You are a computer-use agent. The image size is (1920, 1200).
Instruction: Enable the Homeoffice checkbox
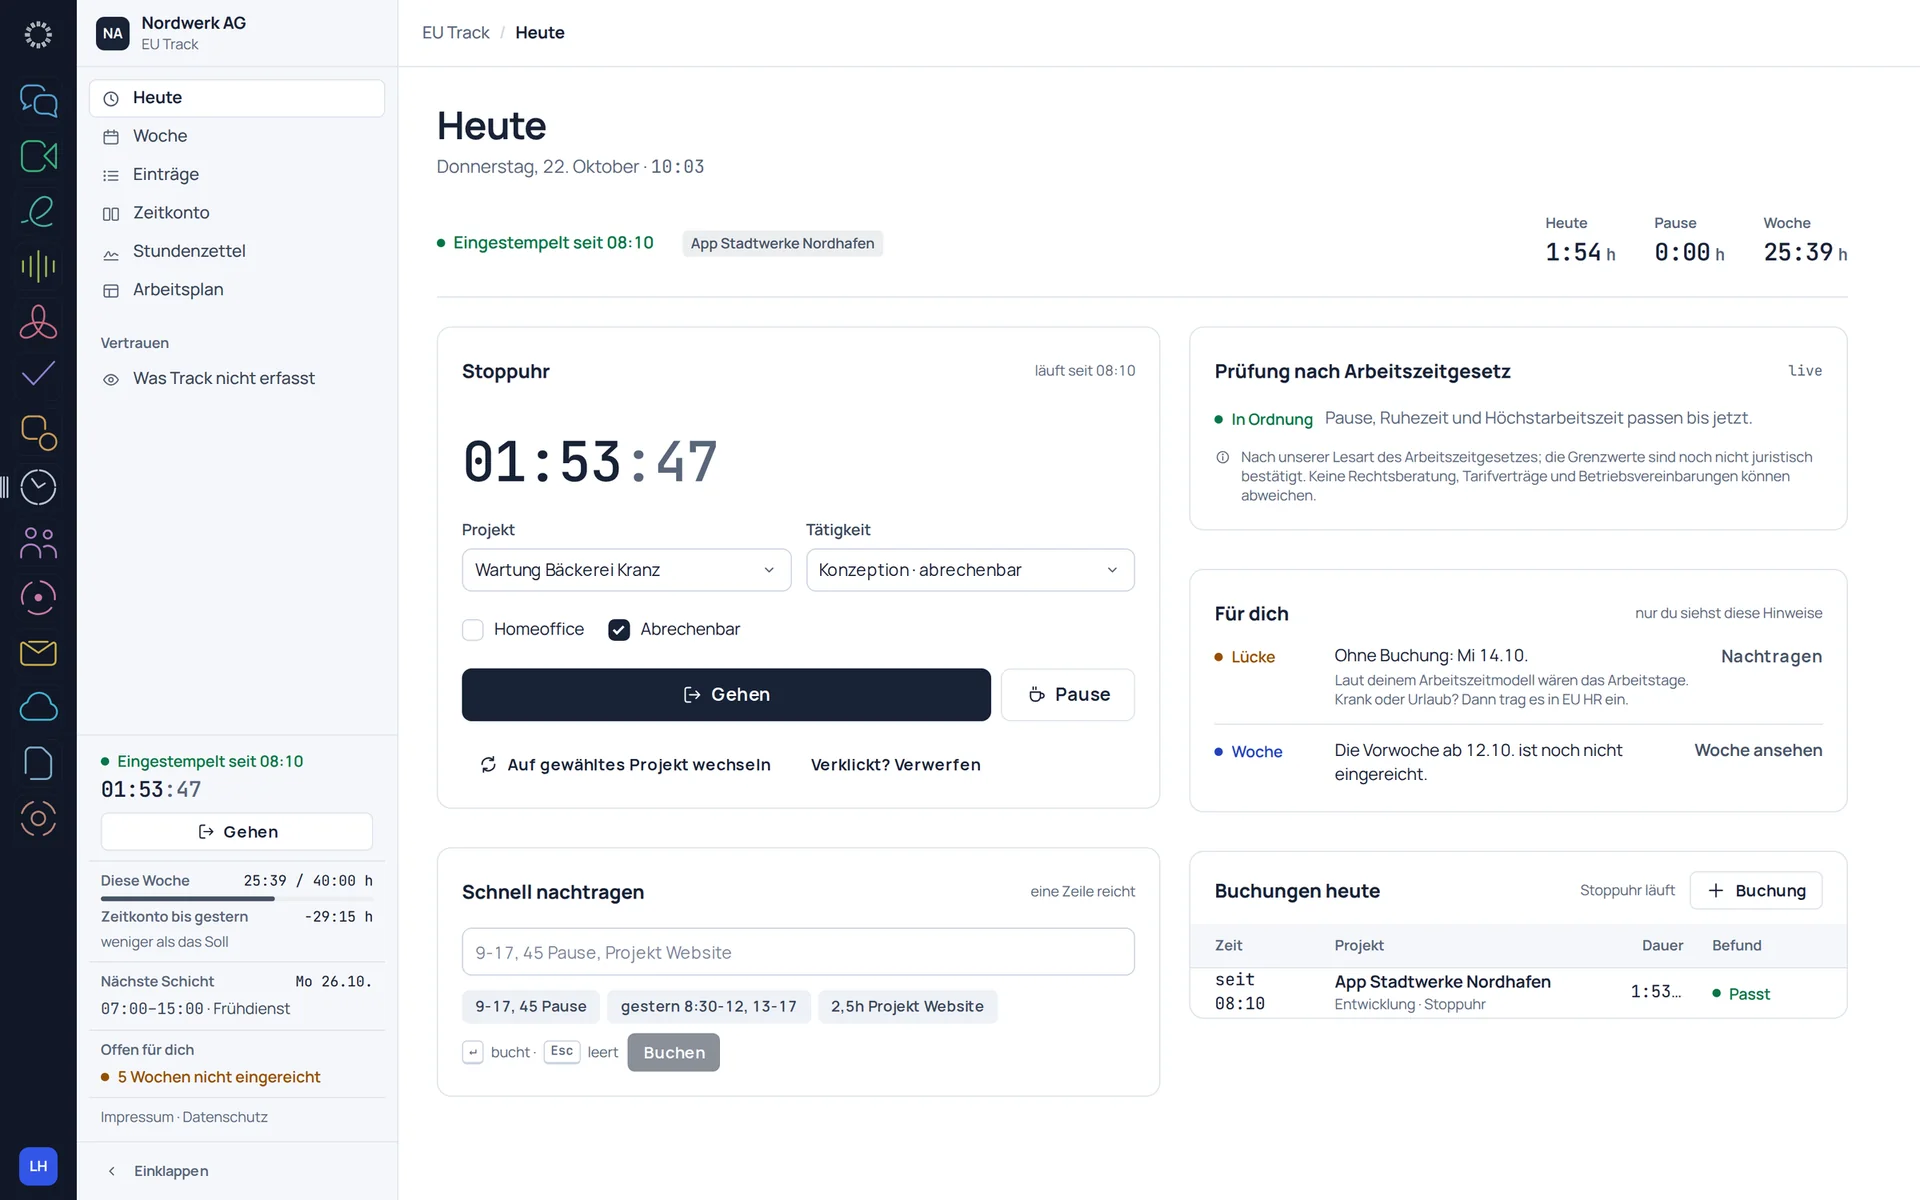pyautogui.click(x=473, y=629)
